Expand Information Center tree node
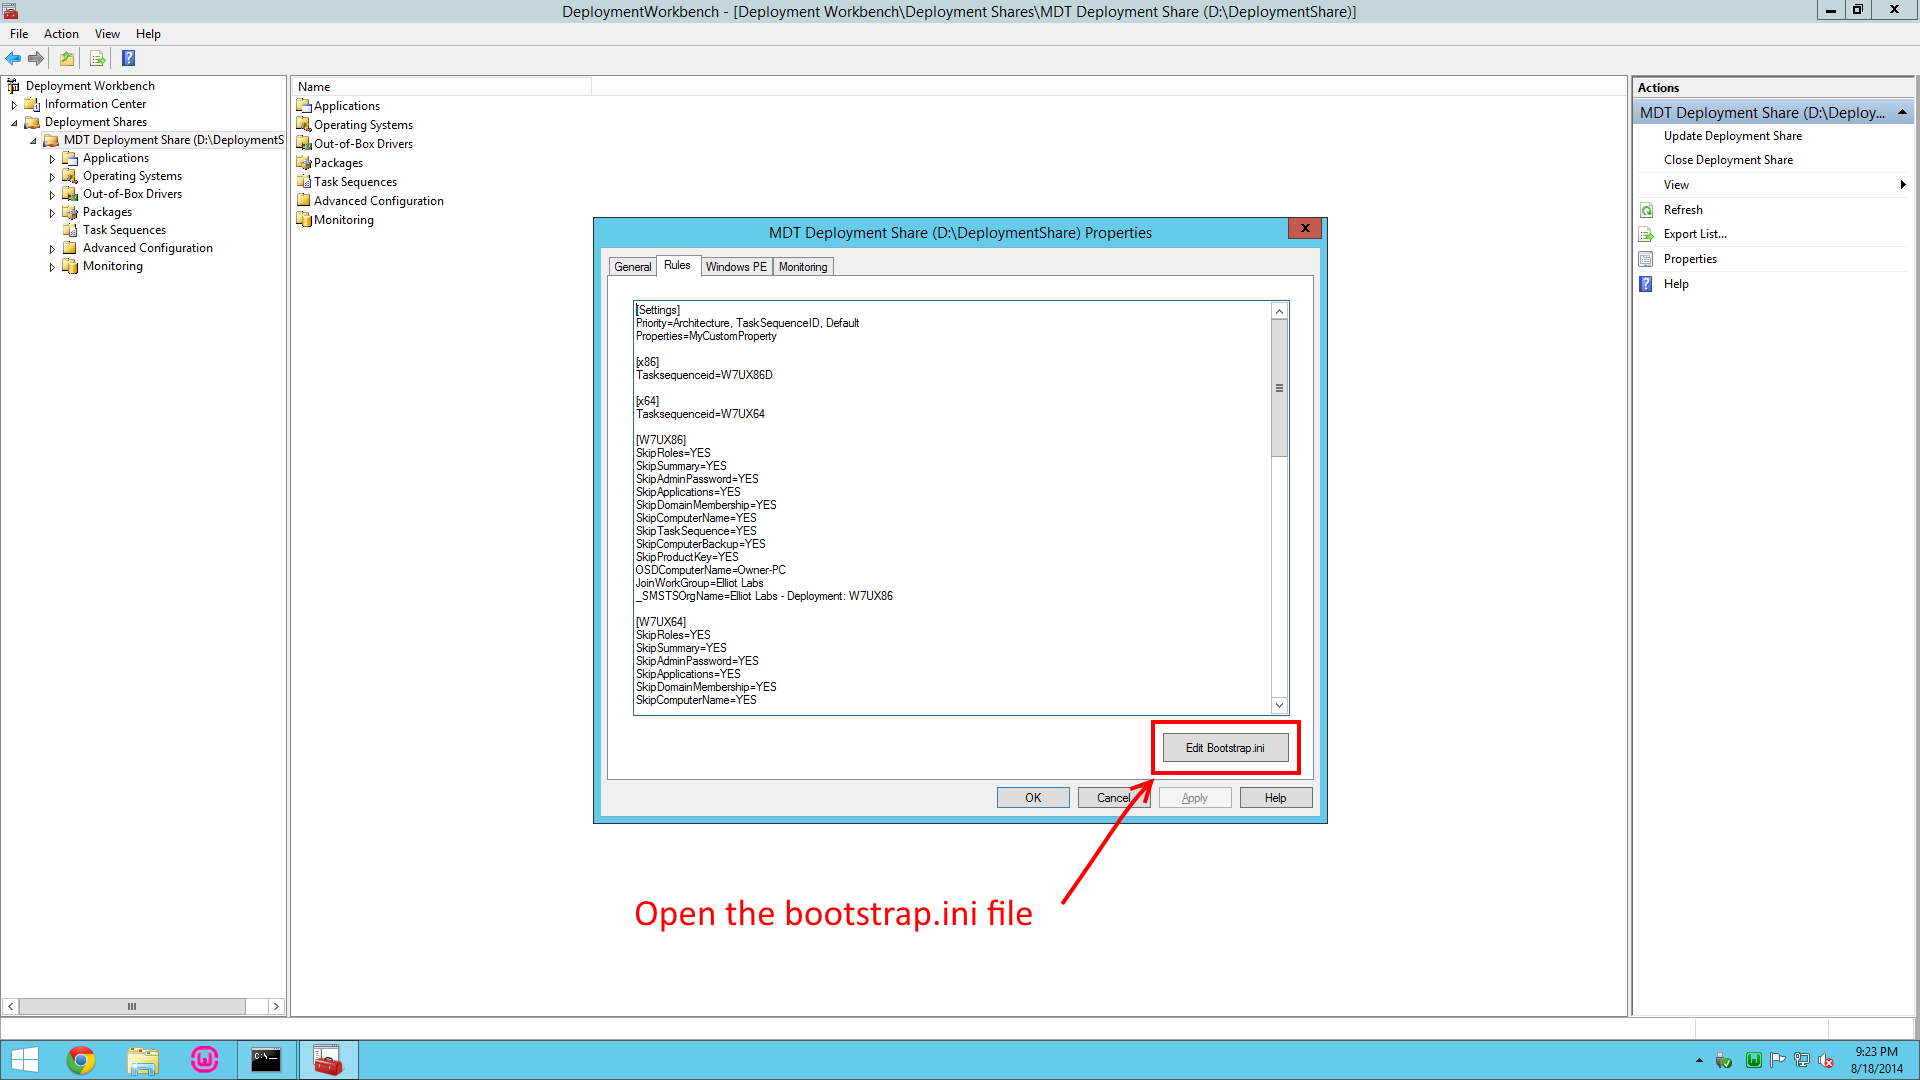Image resolution: width=1920 pixels, height=1080 pixels. (14, 104)
